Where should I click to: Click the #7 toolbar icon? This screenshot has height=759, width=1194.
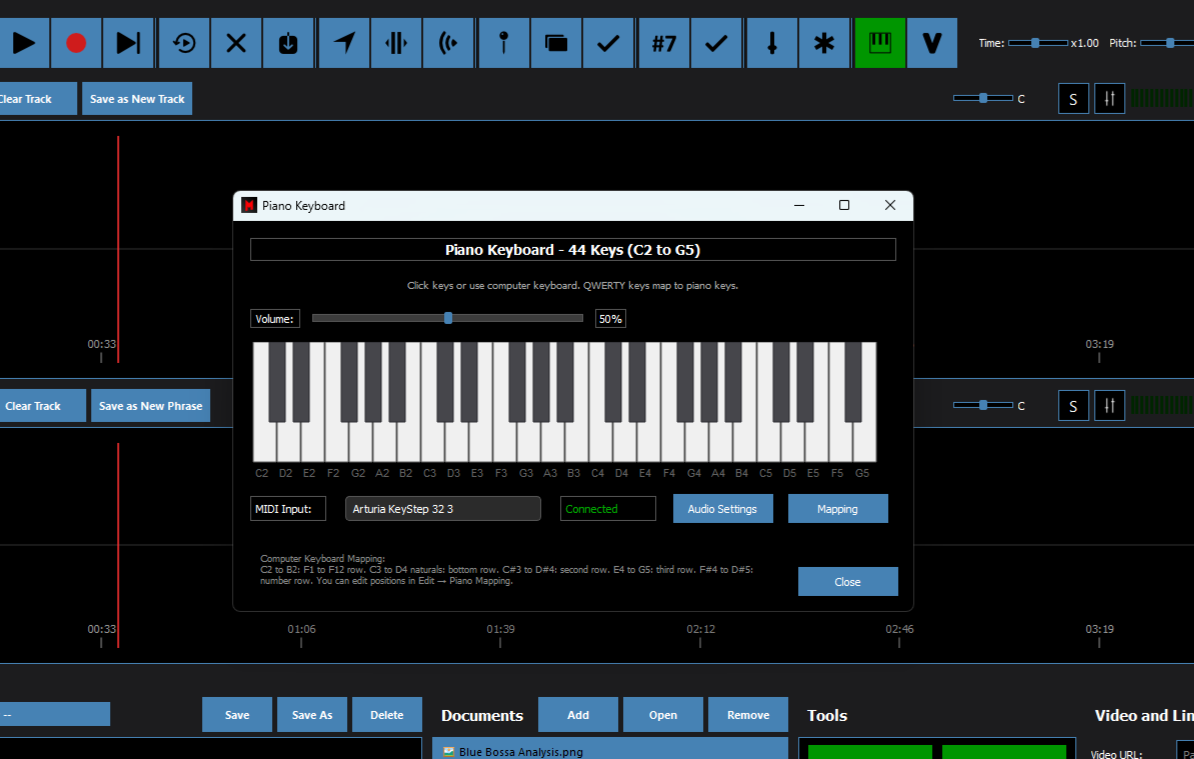(663, 42)
